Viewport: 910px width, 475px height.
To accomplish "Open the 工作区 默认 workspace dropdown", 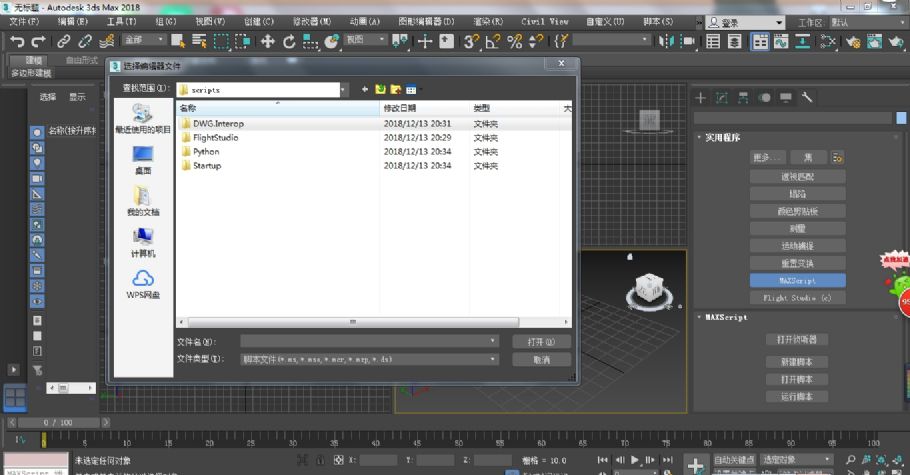I will 868,23.
